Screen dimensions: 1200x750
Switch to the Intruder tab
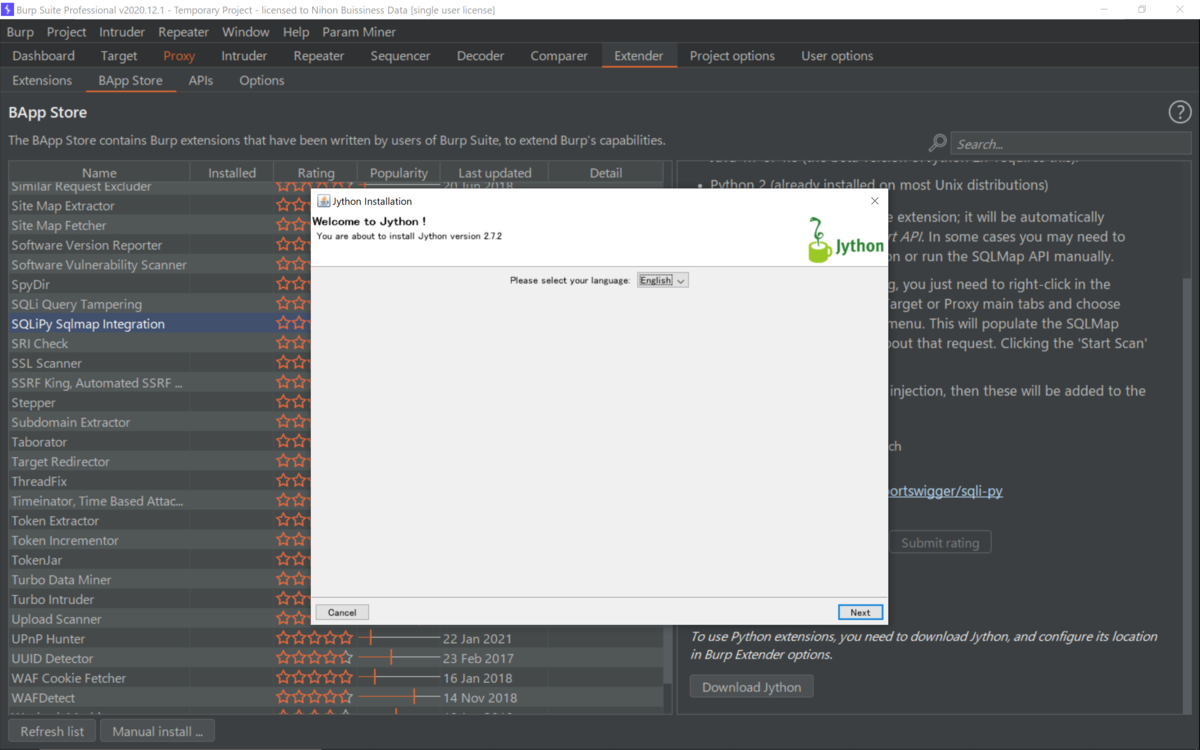244,56
